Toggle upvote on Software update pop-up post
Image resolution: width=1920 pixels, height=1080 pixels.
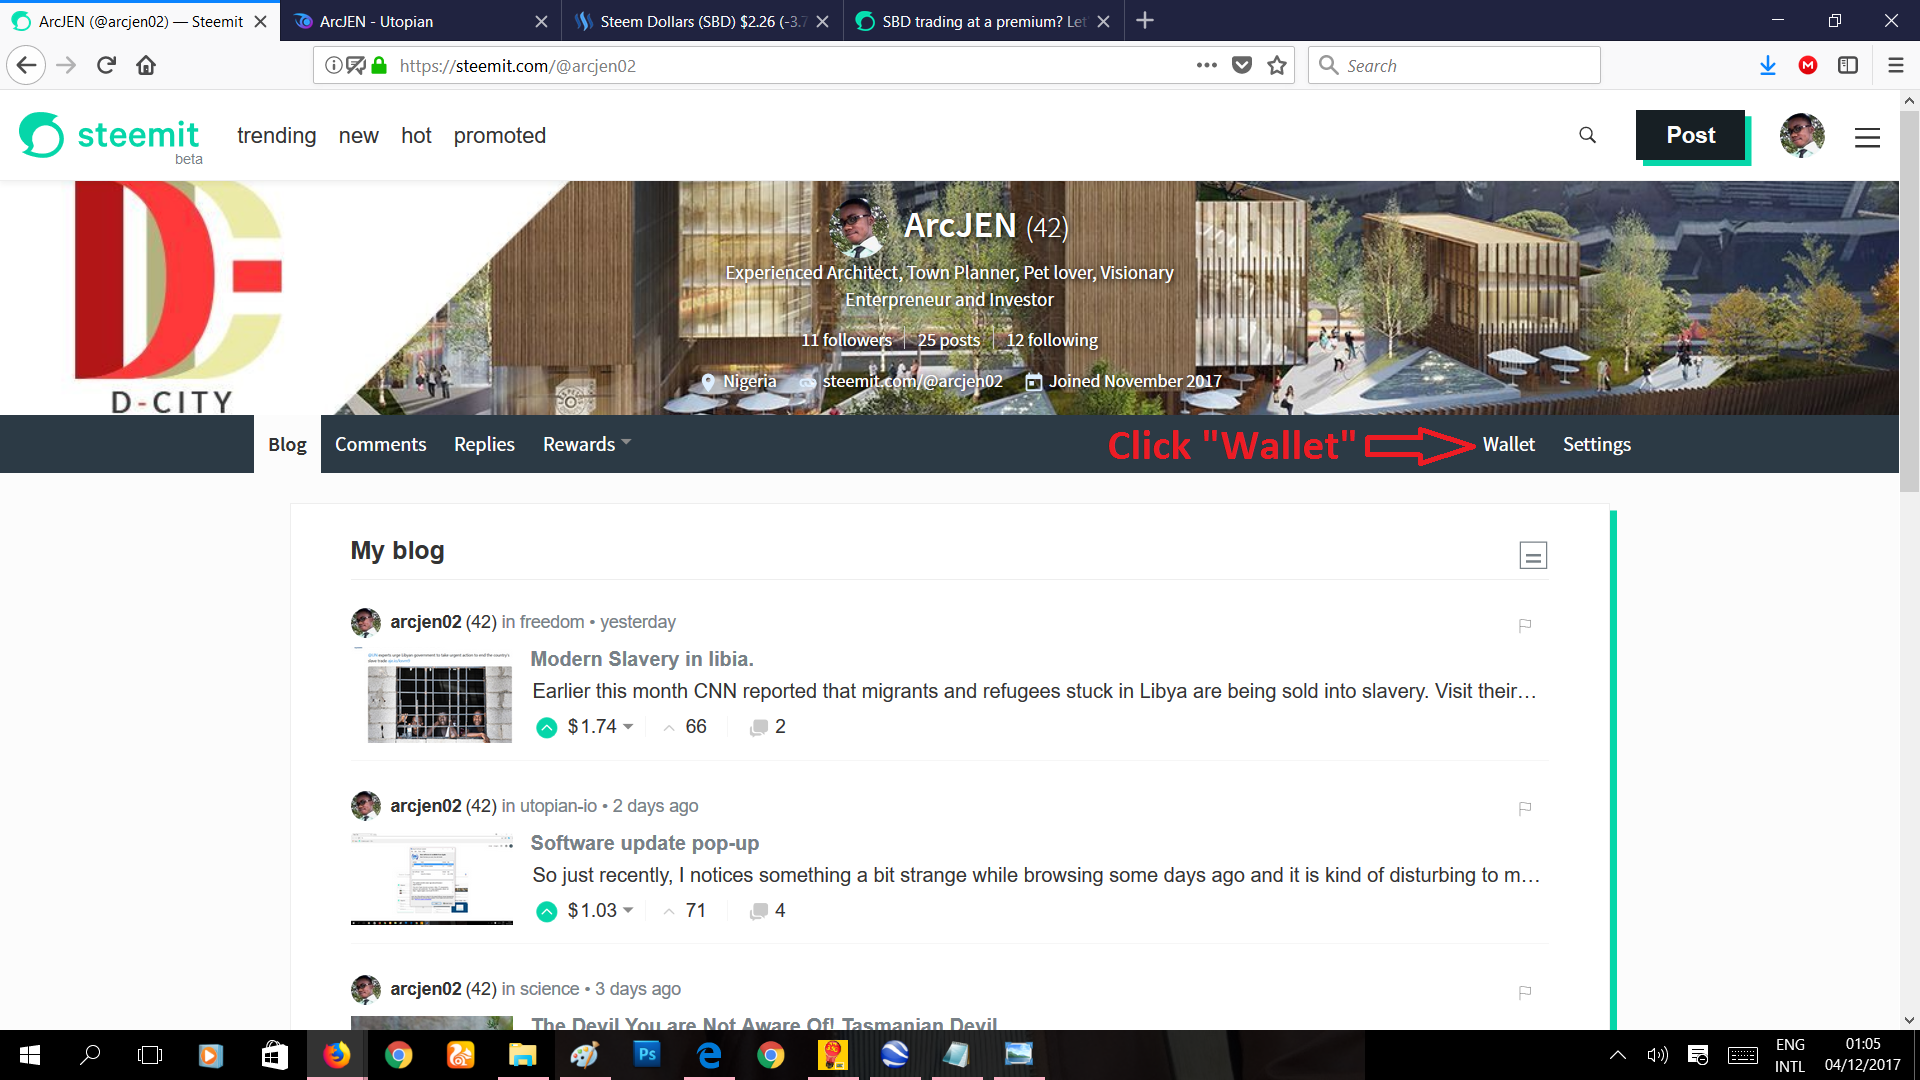pyautogui.click(x=546, y=911)
